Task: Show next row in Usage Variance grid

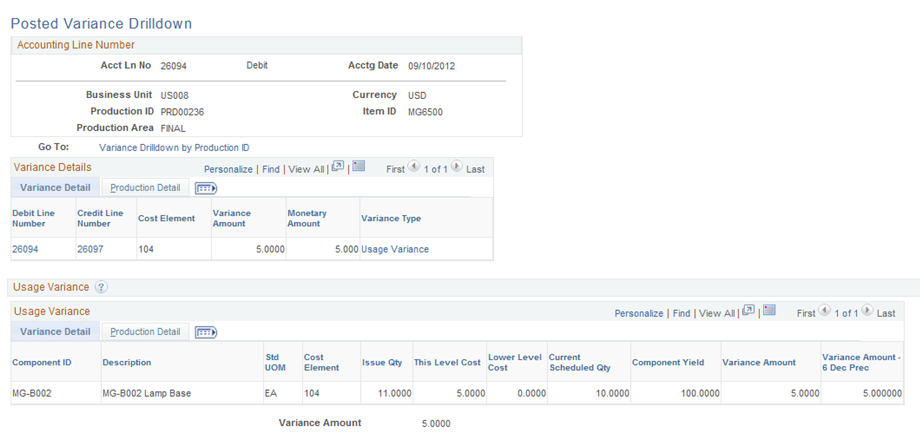Action: (x=868, y=311)
